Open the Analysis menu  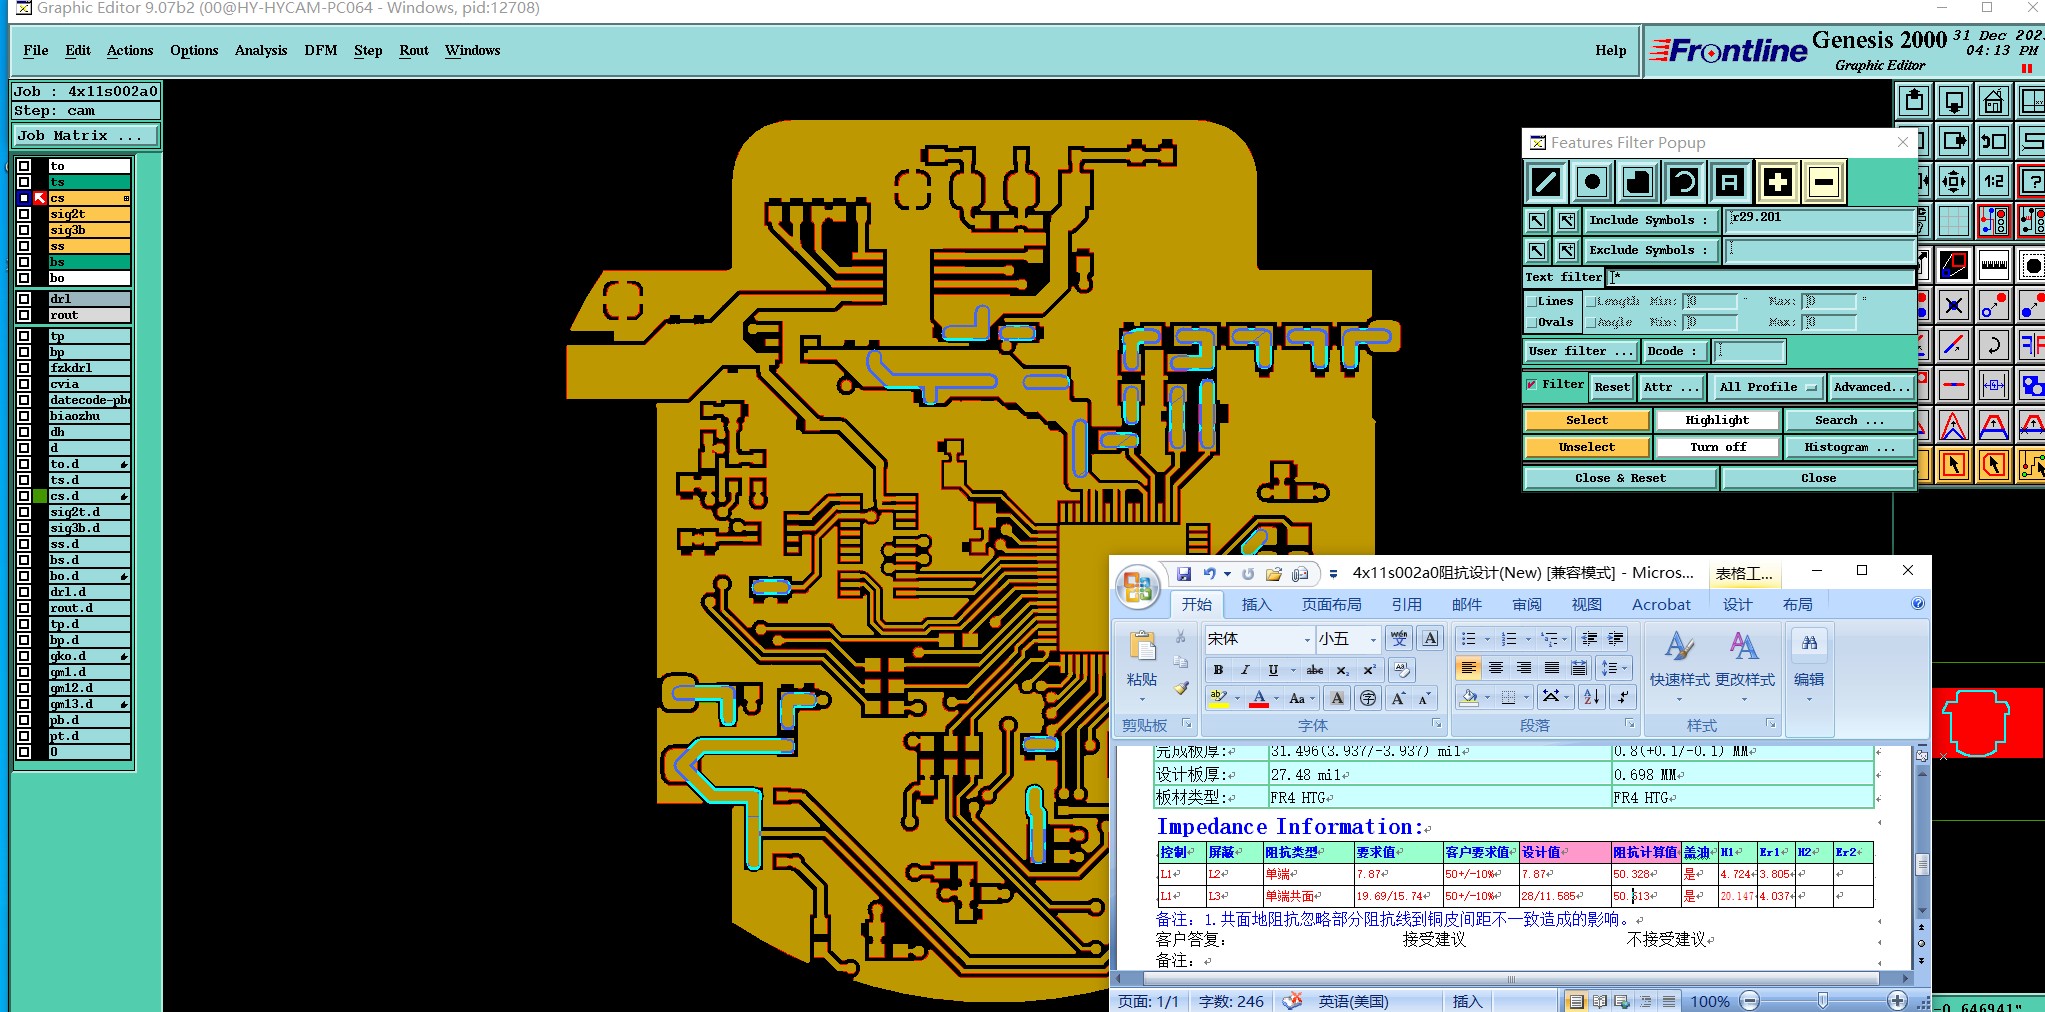[x=261, y=50]
